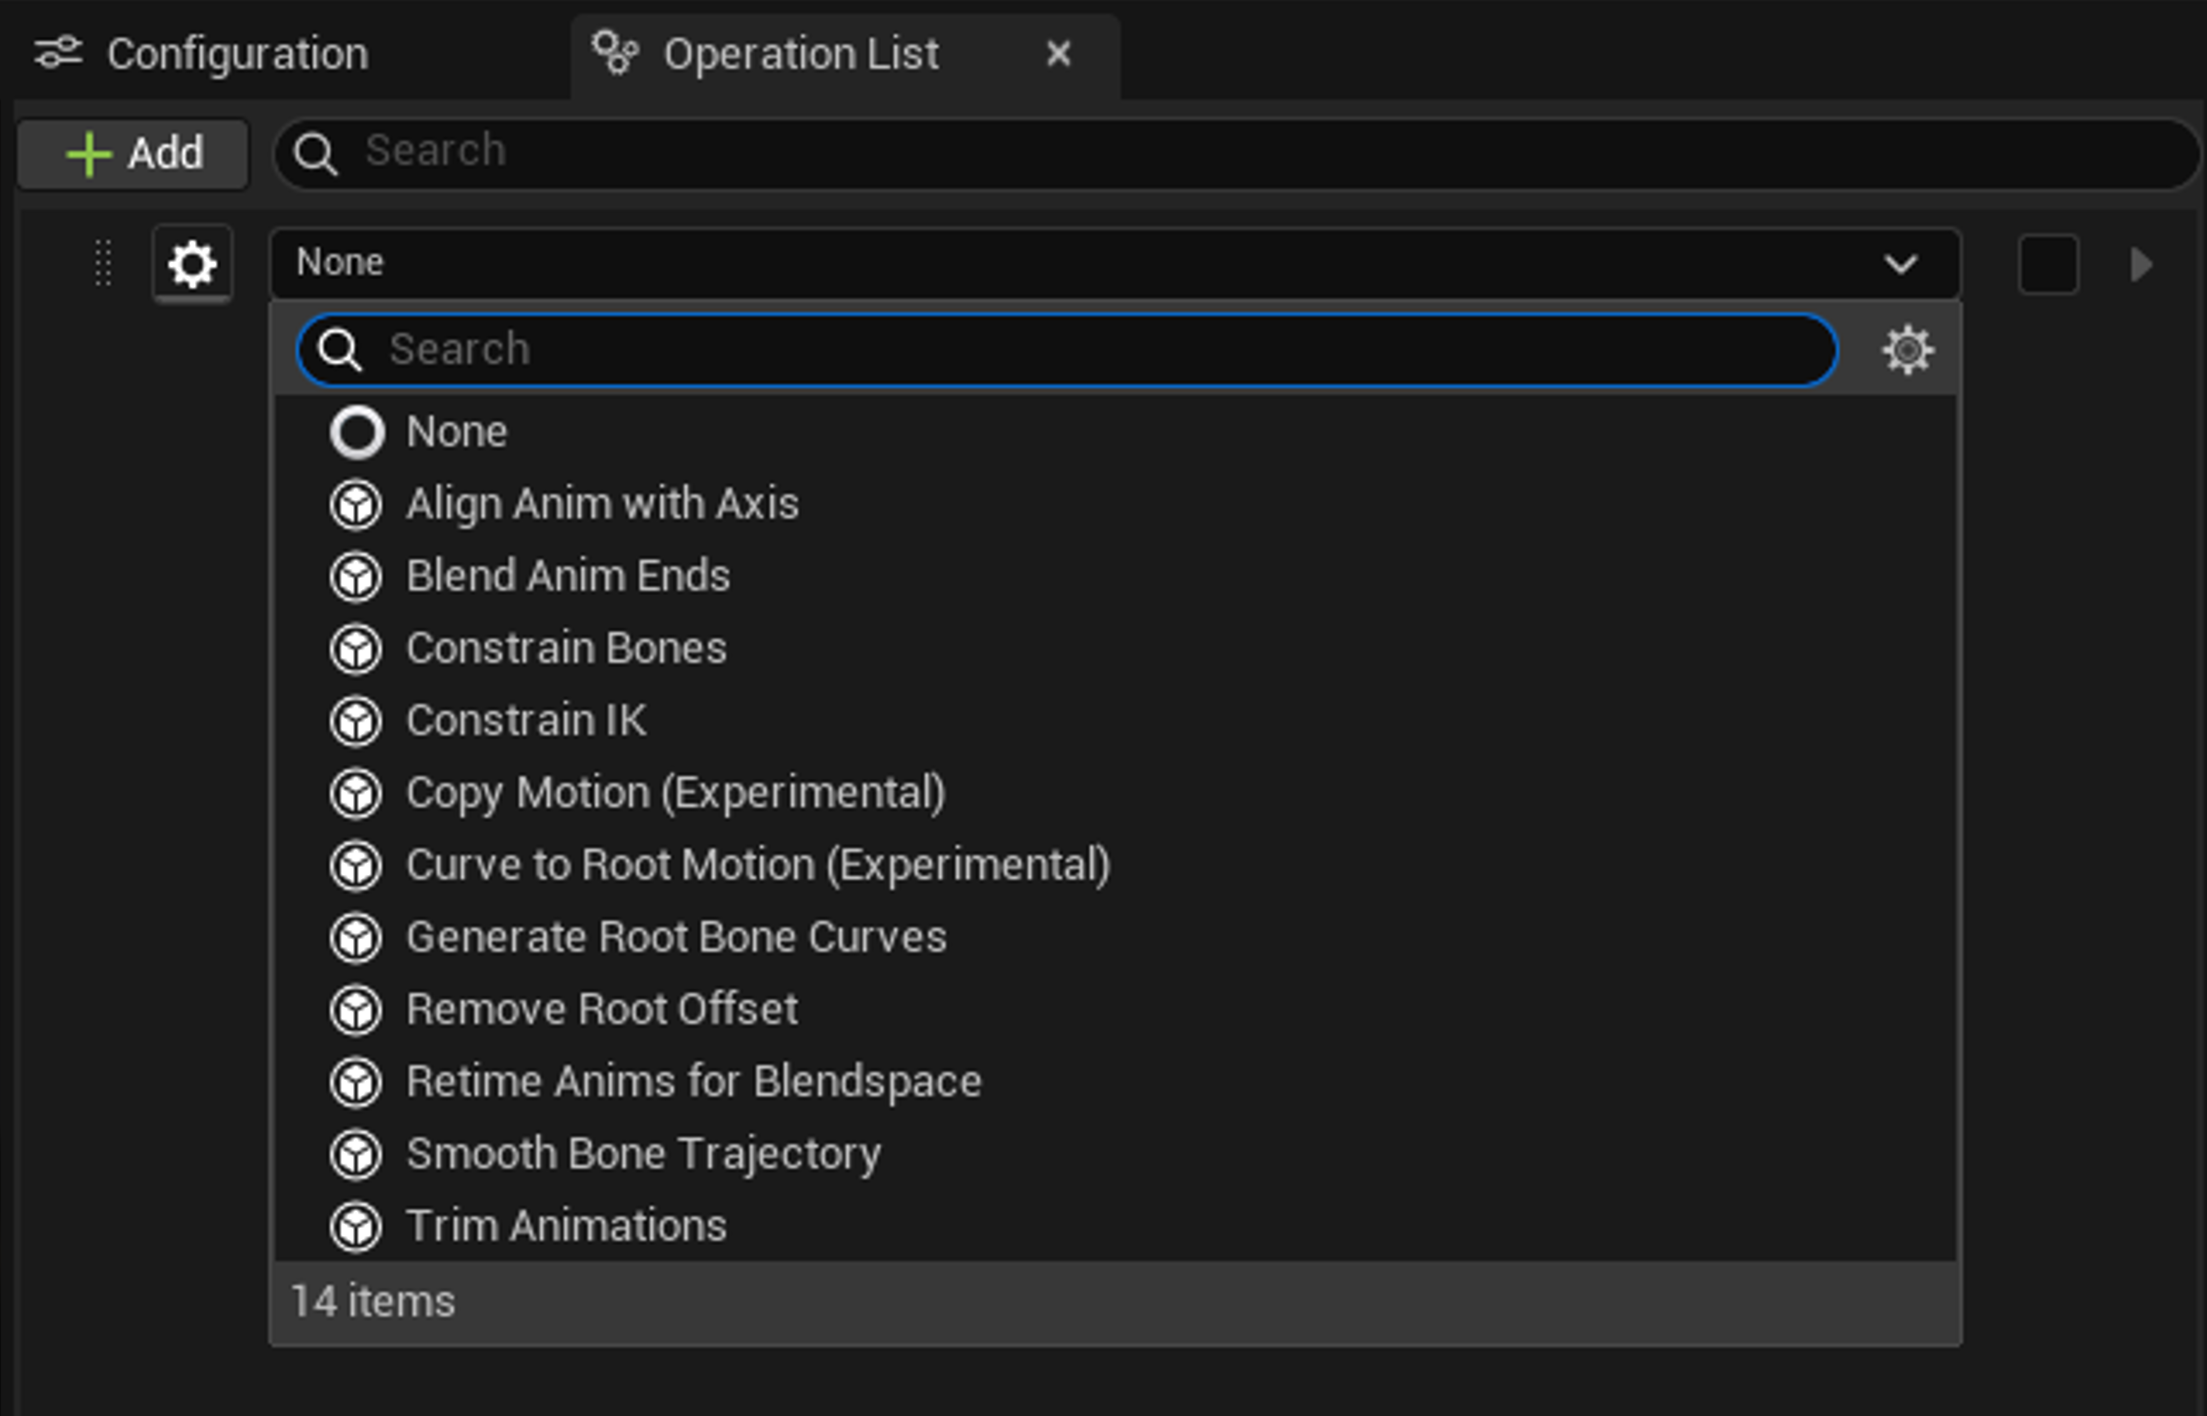Click the magnifier in picker Search
The width and height of the screenshot is (2207, 1416).
[340, 350]
